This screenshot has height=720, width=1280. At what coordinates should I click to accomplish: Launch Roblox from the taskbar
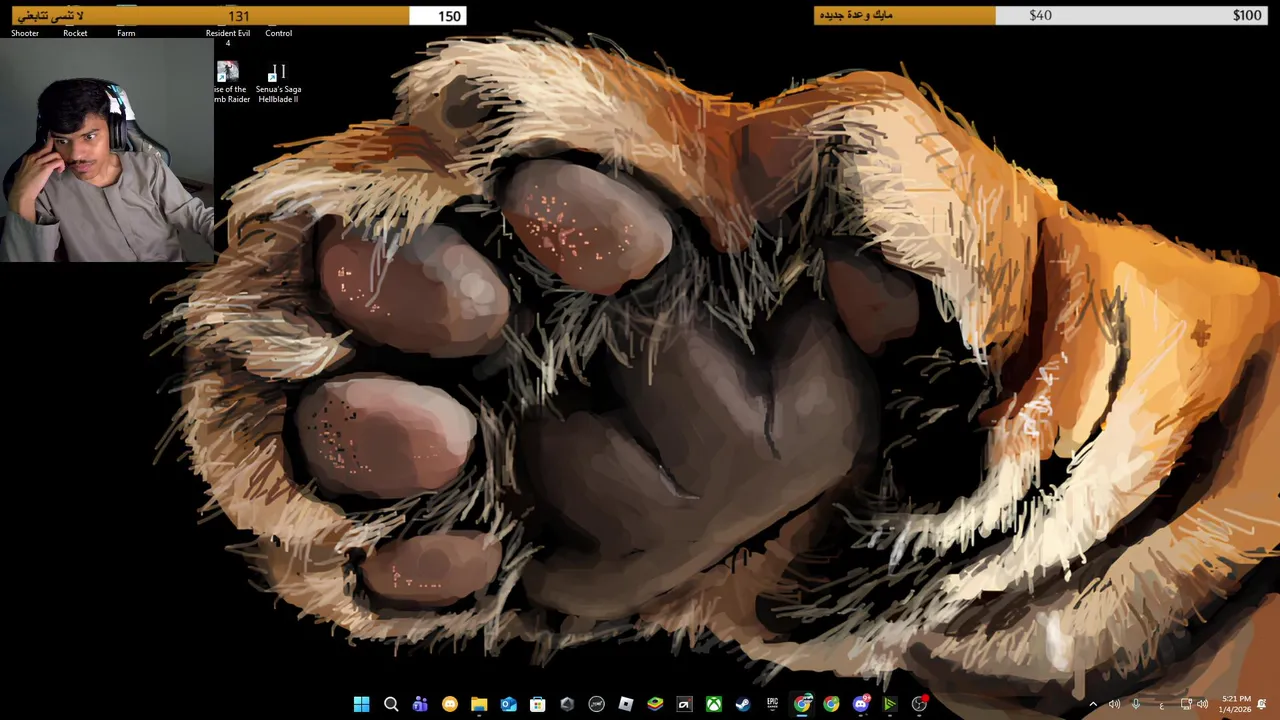point(625,704)
